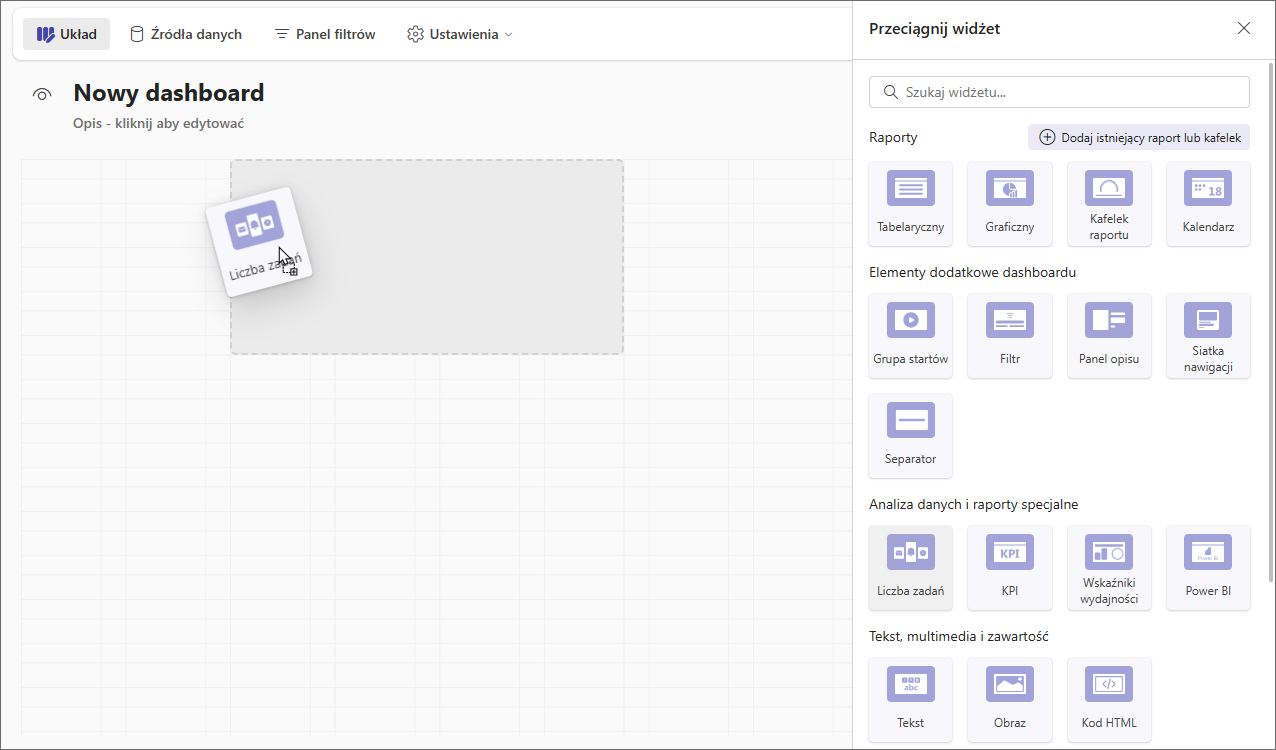
Task: Choose the Kalendarz widget
Action: [1208, 204]
